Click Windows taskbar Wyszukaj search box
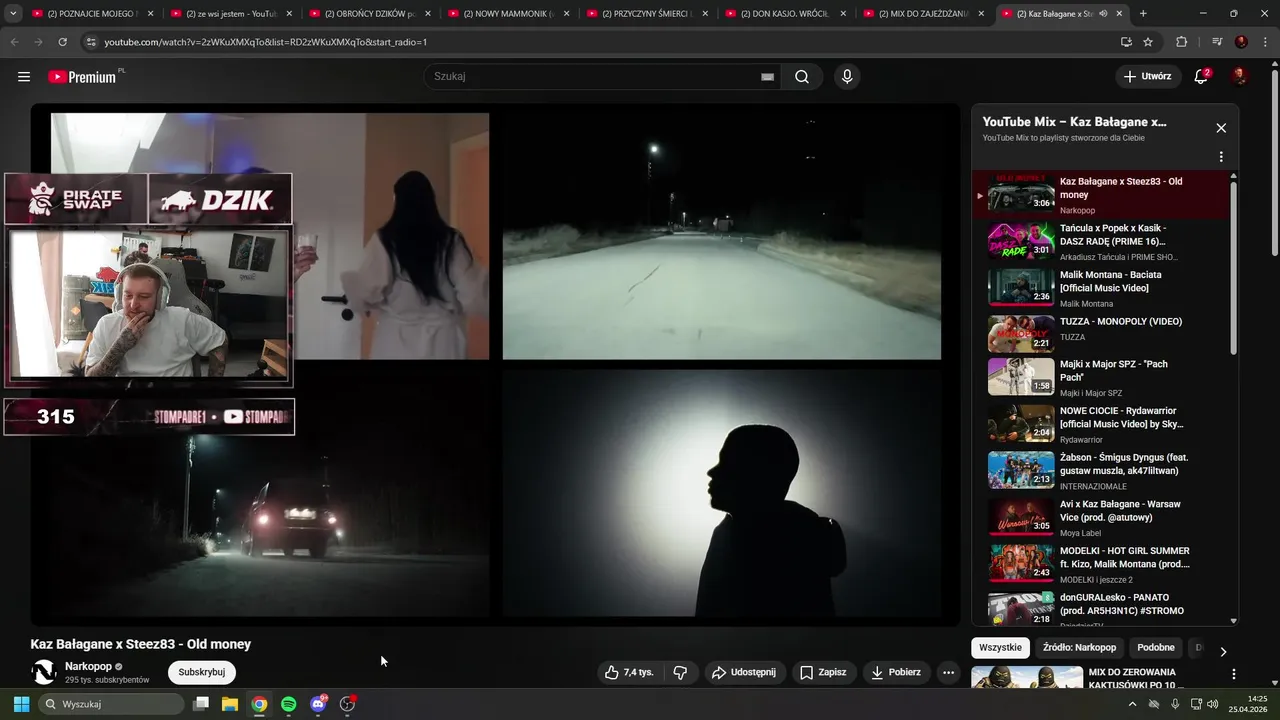 [x=111, y=704]
